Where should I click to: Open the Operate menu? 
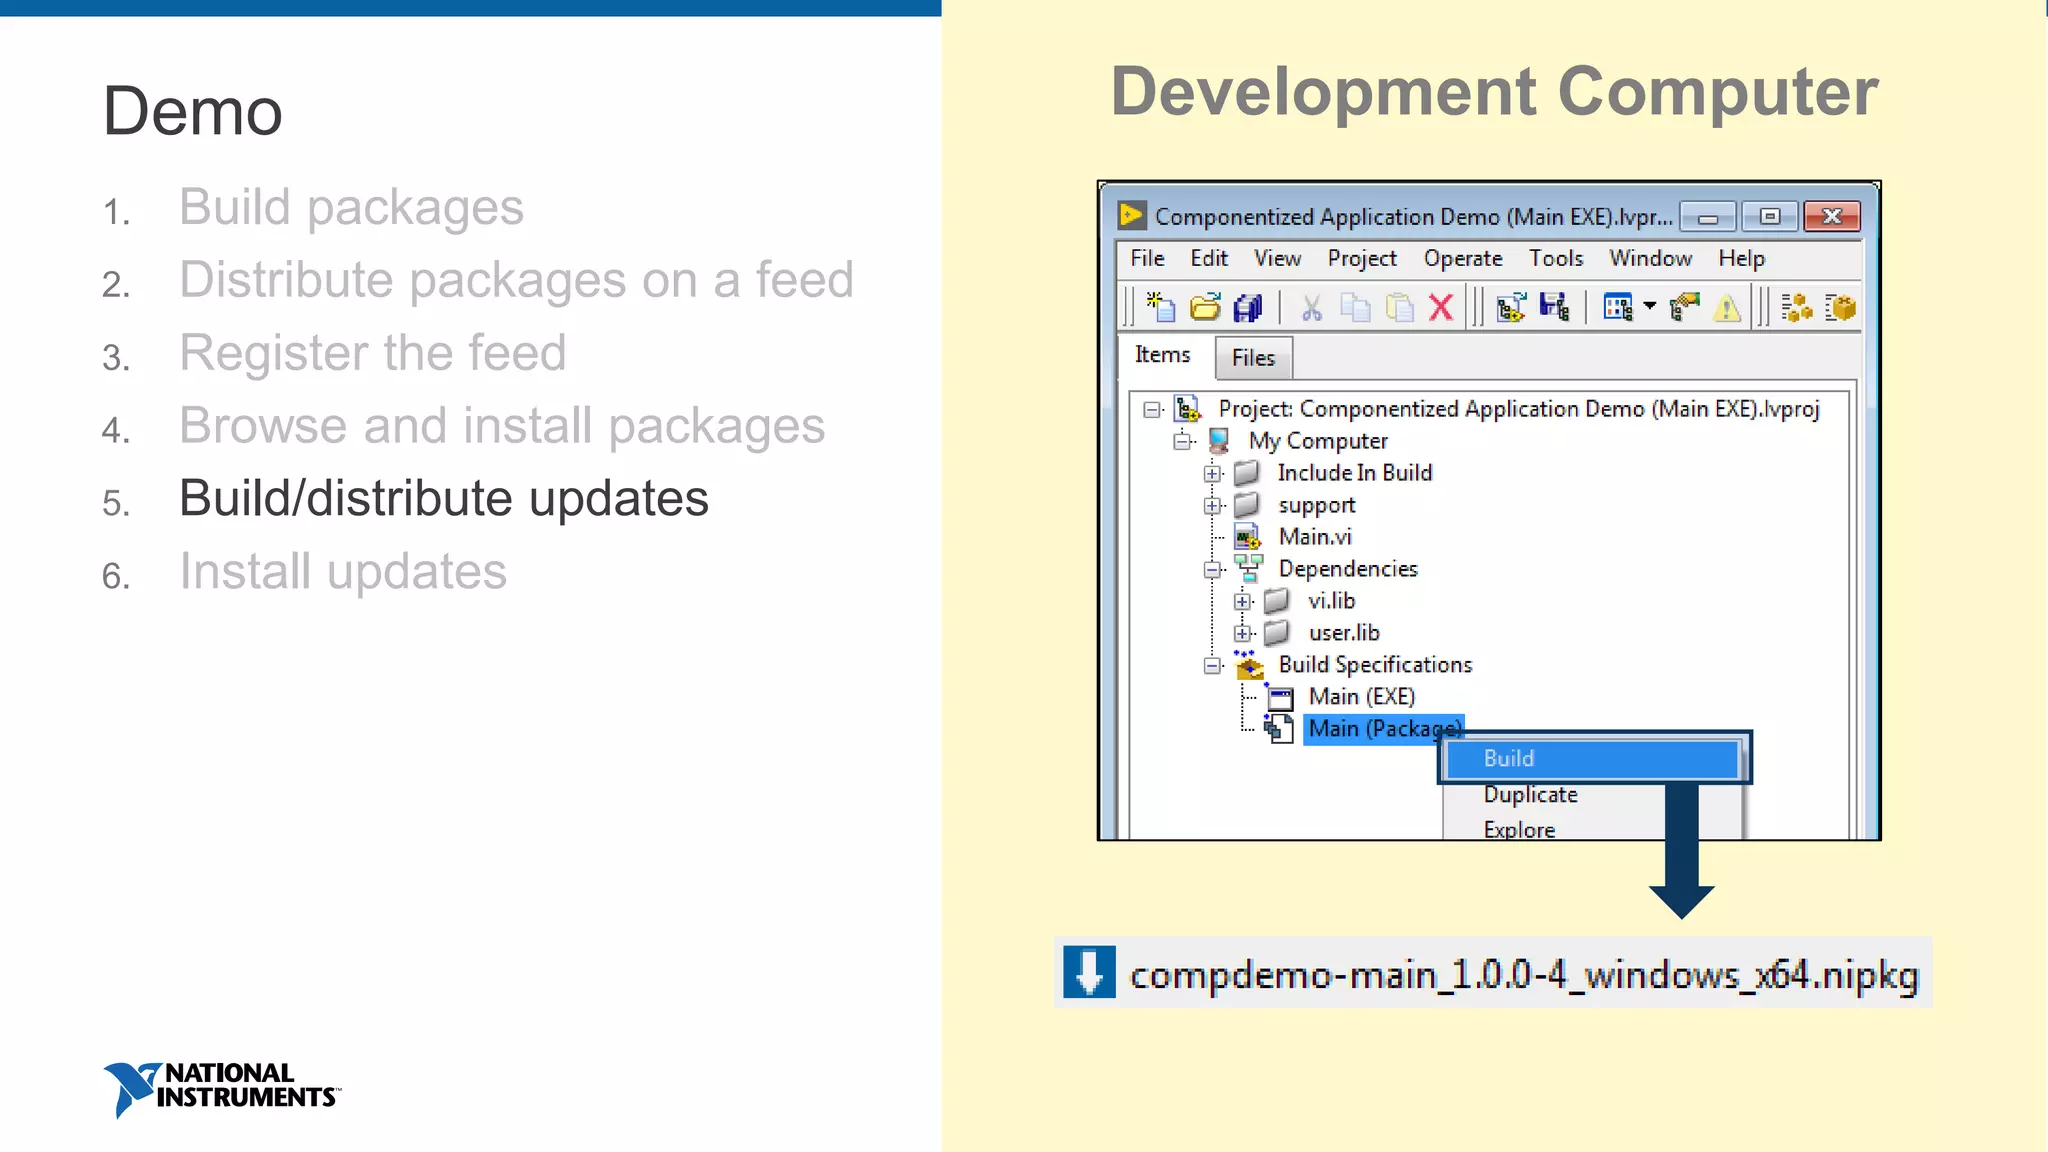(1463, 258)
